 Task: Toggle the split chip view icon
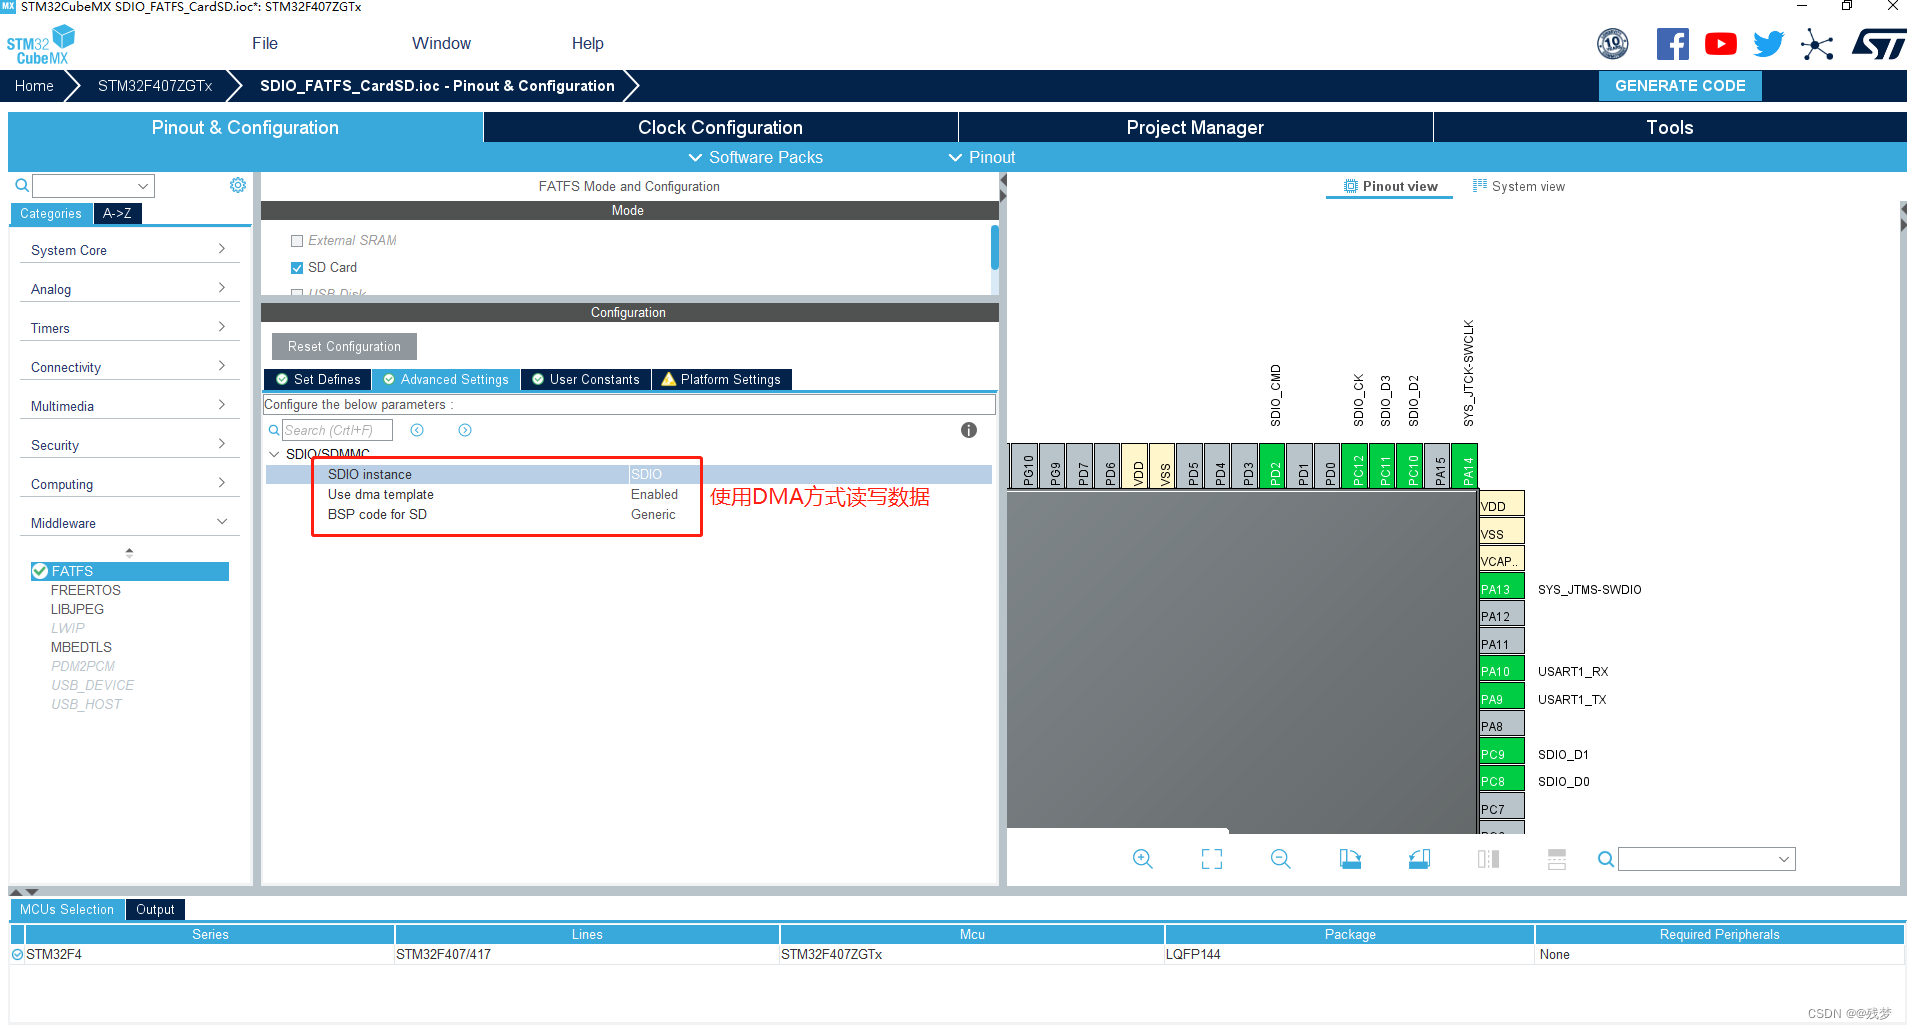click(1488, 859)
